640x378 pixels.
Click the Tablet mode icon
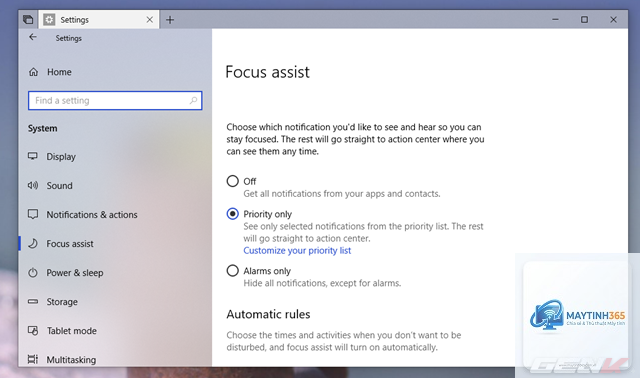pyautogui.click(x=33, y=331)
